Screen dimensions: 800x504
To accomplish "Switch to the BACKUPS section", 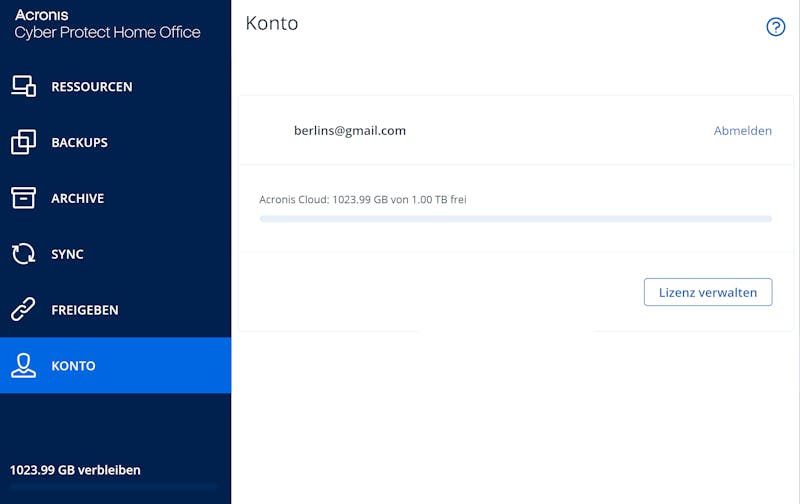I will coord(80,142).
